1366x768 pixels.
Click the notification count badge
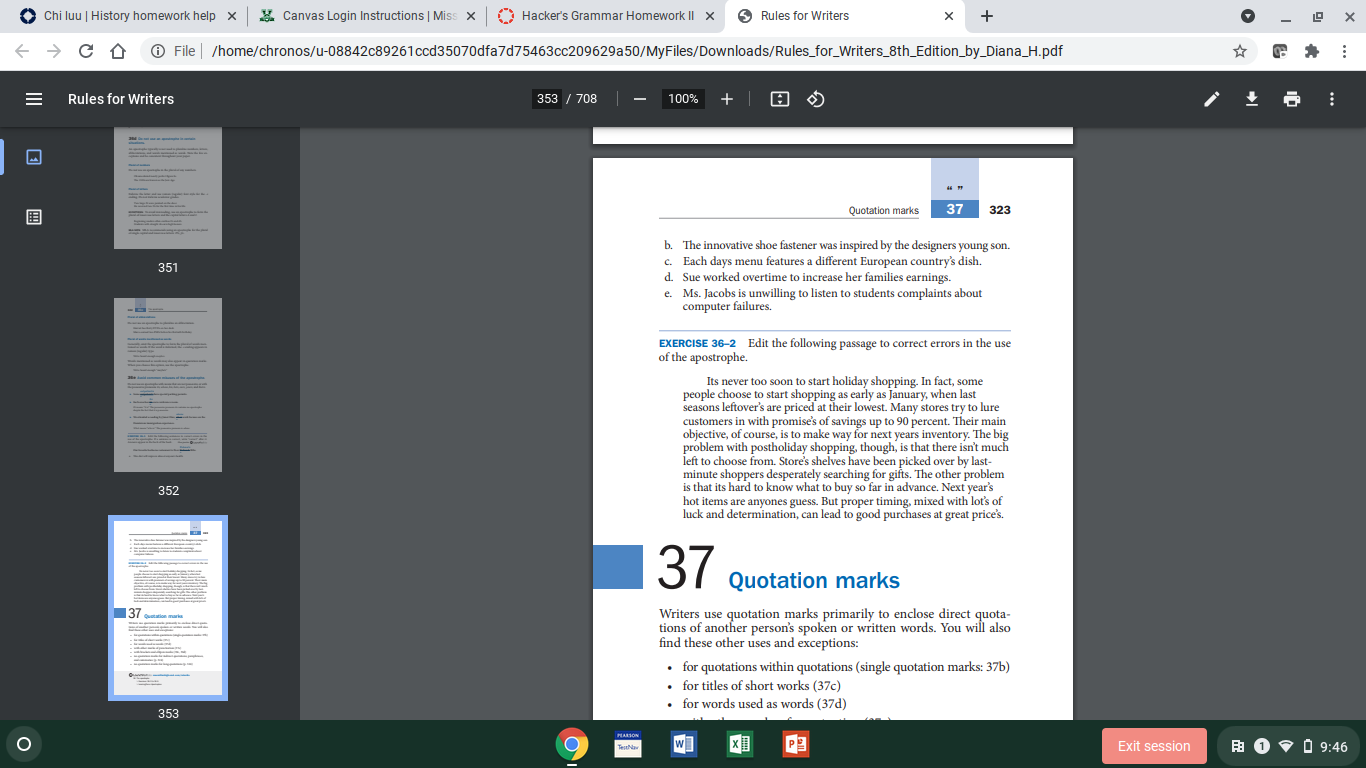coord(1262,746)
